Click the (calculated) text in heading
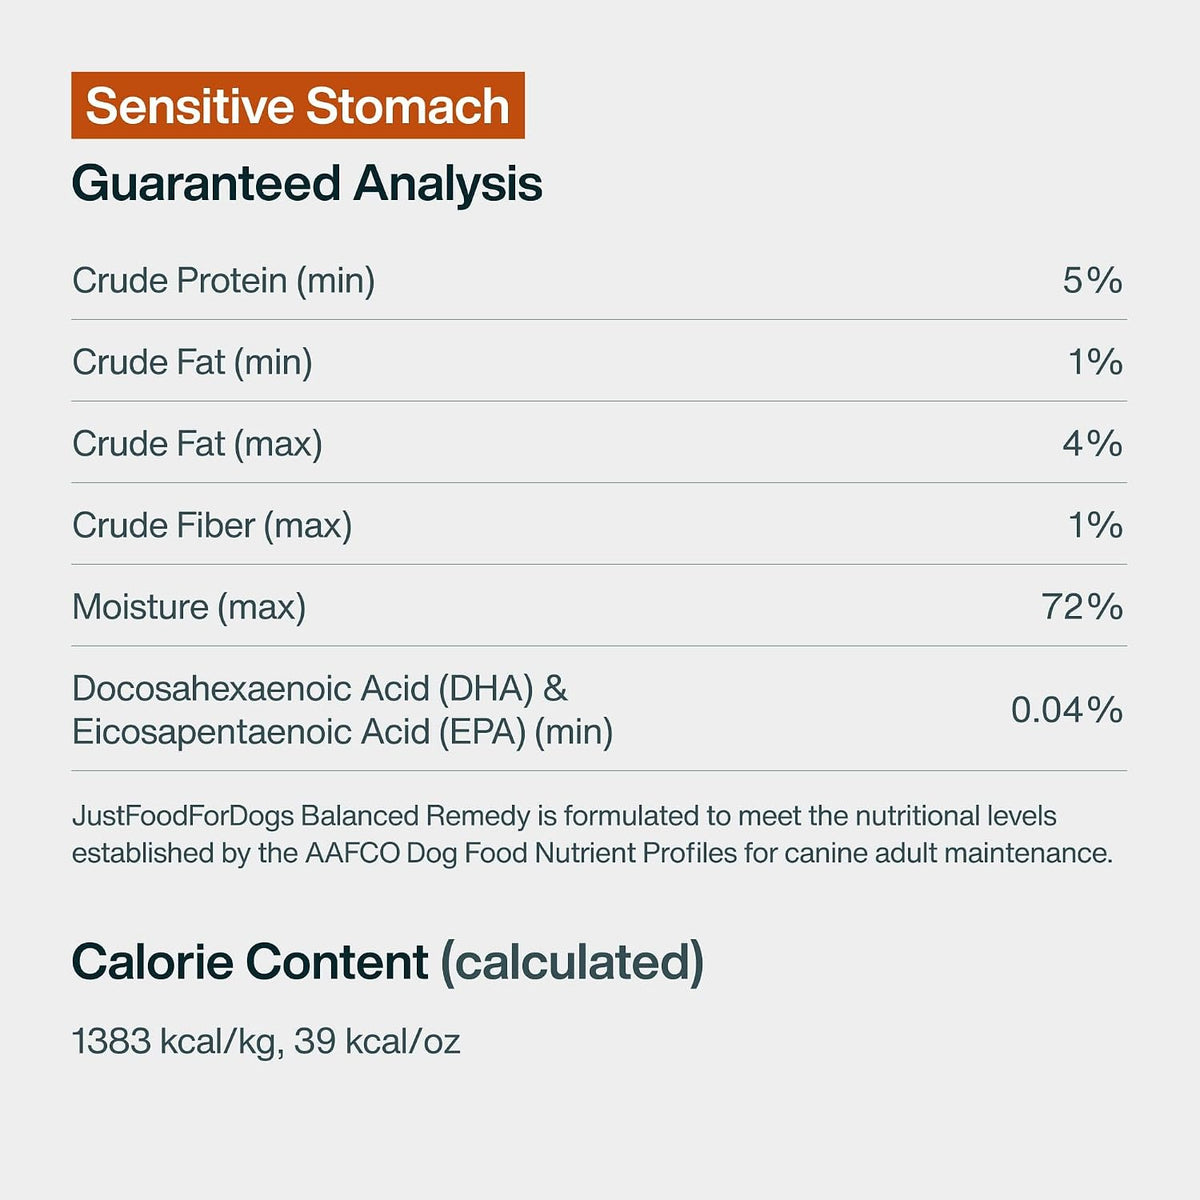 pyautogui.click(x=573, y=962)
